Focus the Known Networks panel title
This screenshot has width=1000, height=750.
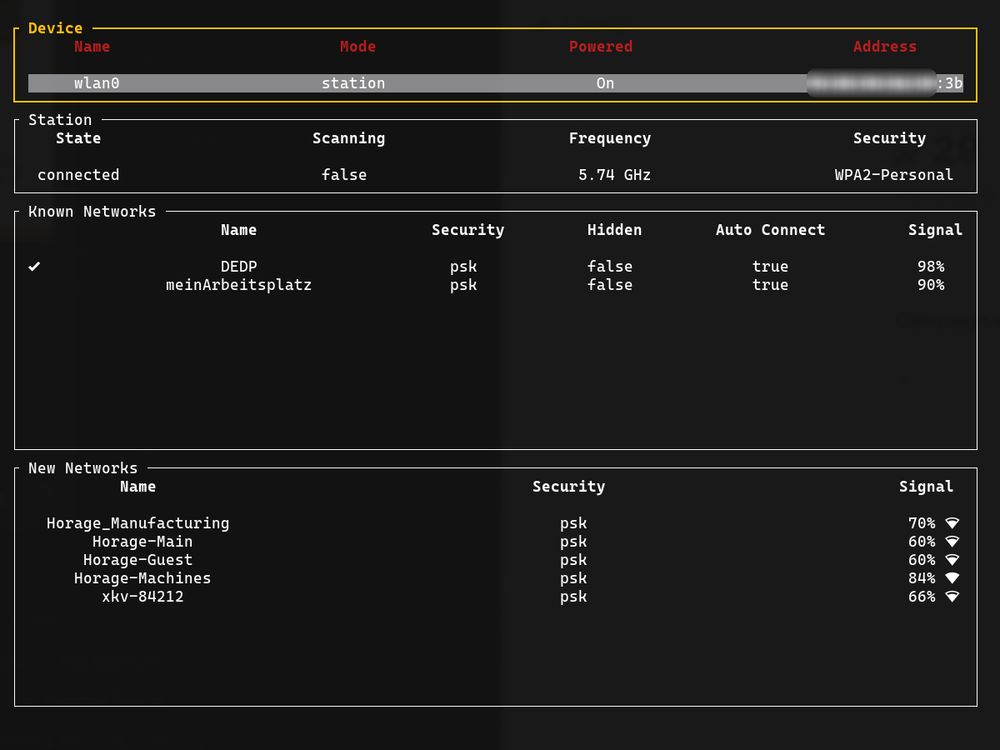tap(92, 212)
